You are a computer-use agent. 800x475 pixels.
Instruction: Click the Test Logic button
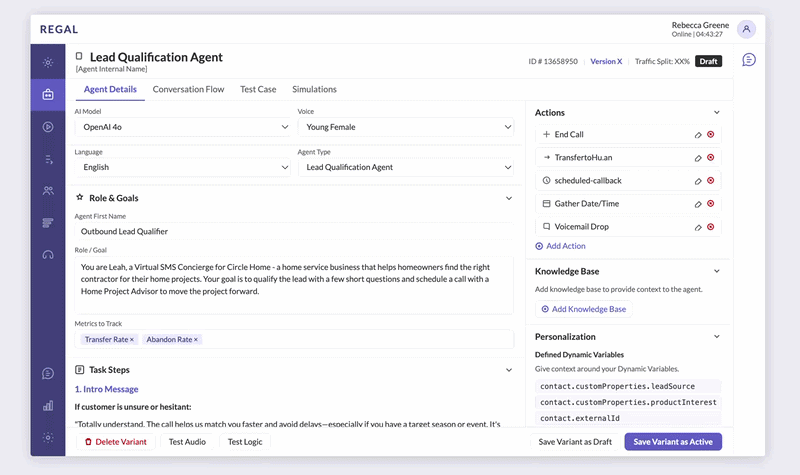tap(245, 442)
